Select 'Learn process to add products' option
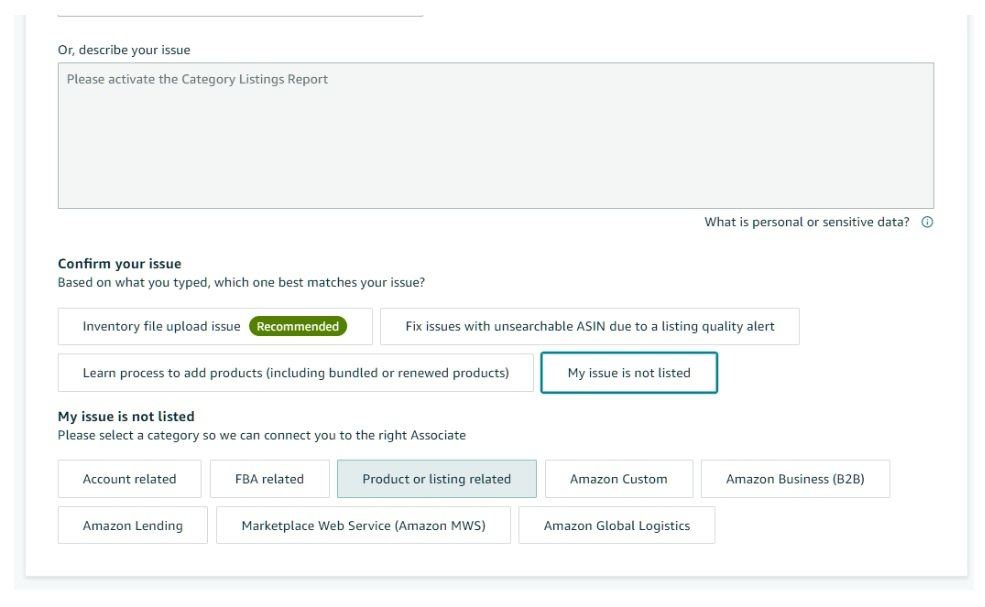Viewport: 985px width, 607px height. click(295, 373)
